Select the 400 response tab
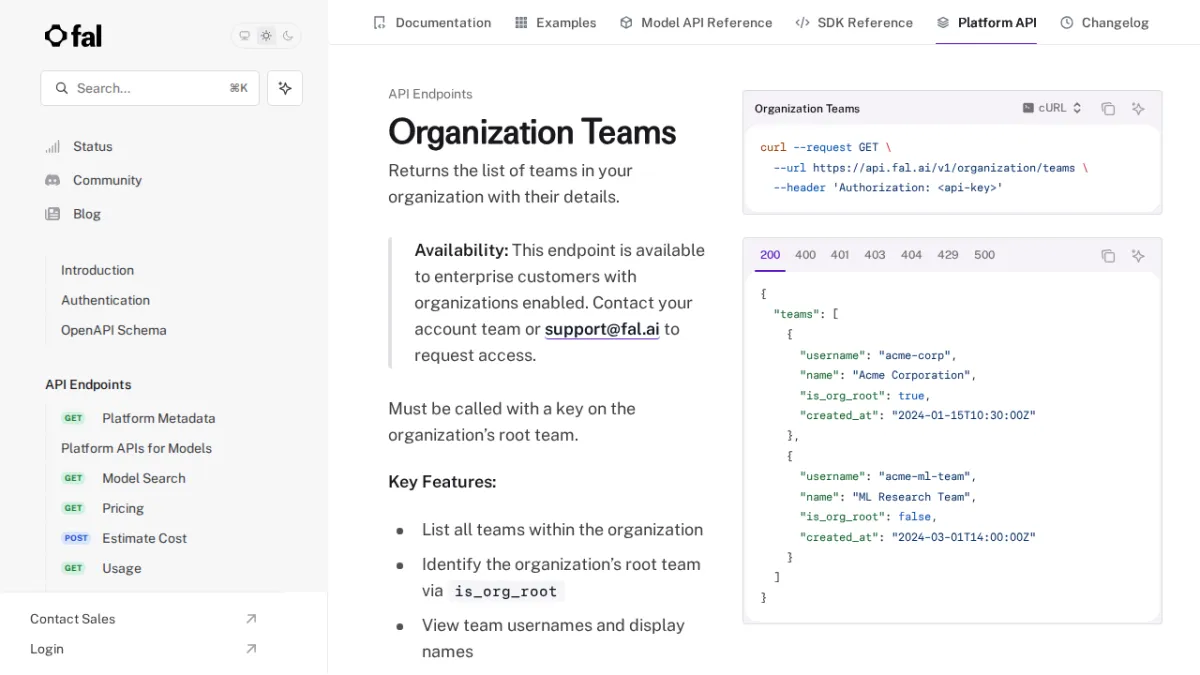The height and width of the screenshot is (675, 1200). (x=805, y=255)
